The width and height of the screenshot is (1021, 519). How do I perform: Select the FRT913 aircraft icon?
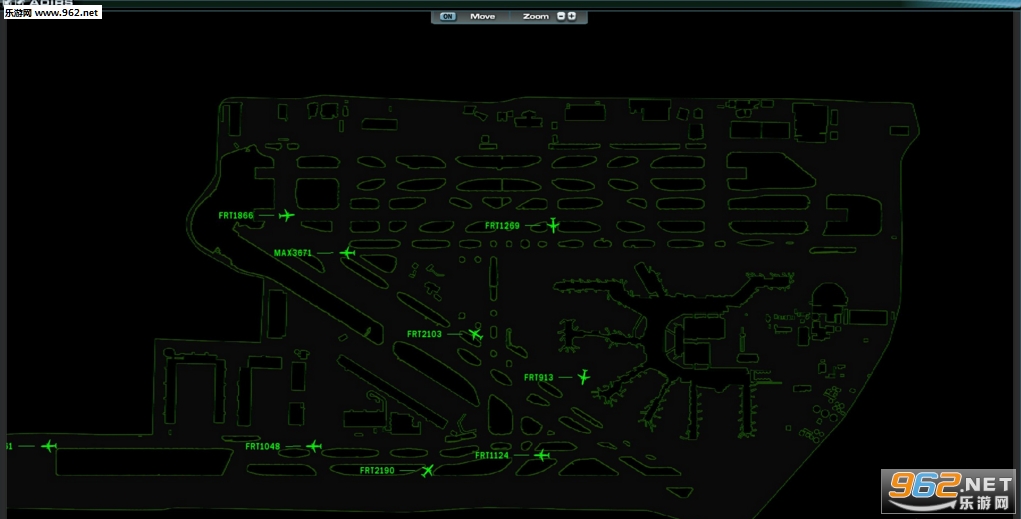[x=584, y=377]
